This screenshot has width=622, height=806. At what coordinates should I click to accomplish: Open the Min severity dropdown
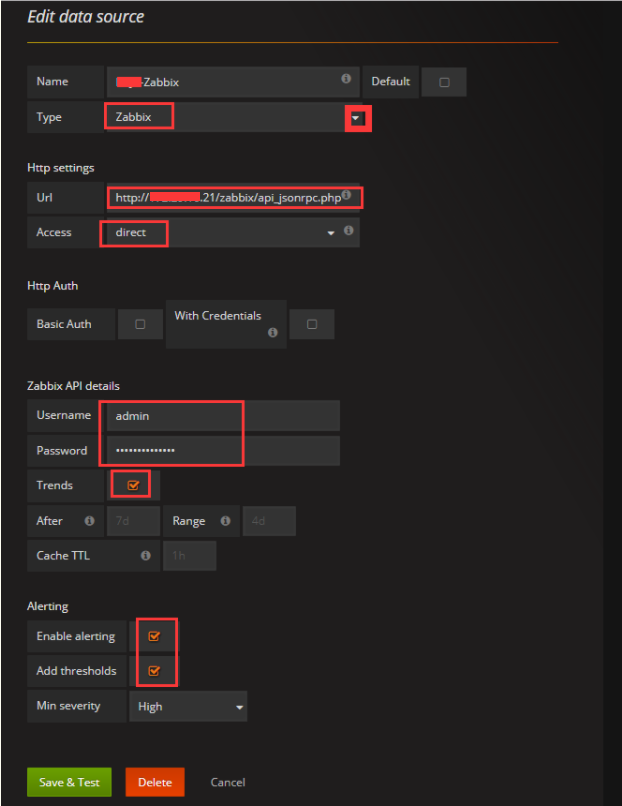pos(188,707)
